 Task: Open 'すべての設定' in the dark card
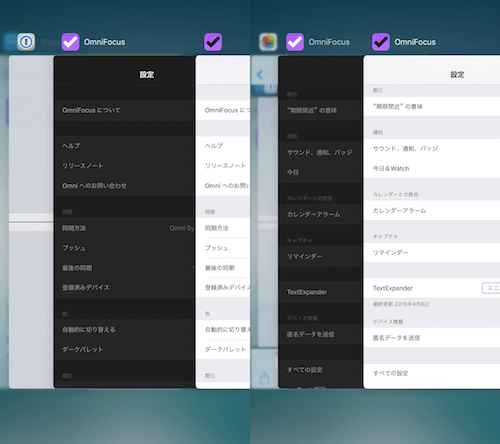tap(321, 370)
